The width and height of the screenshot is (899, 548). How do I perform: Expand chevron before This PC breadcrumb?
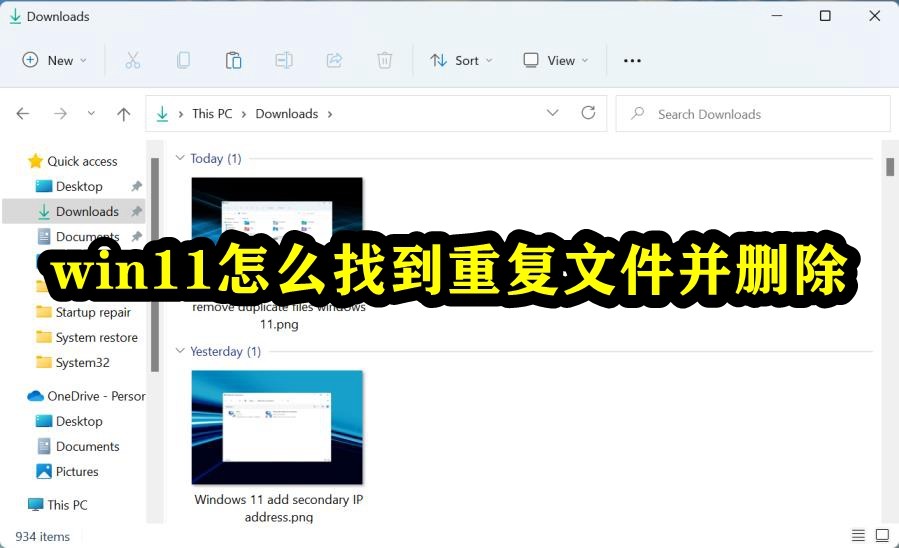point(181,114)
